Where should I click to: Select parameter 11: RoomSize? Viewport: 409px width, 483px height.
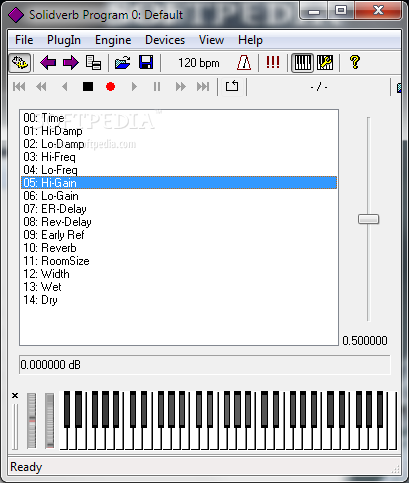pyautogui.click(x=179, y=261)
